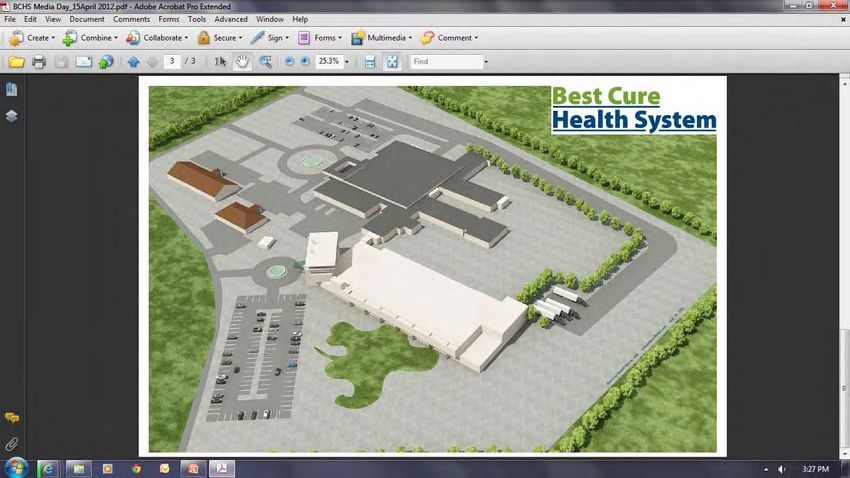Print the document using printer icon
Screen dimensions: 850x478
(x=38, y=62)
